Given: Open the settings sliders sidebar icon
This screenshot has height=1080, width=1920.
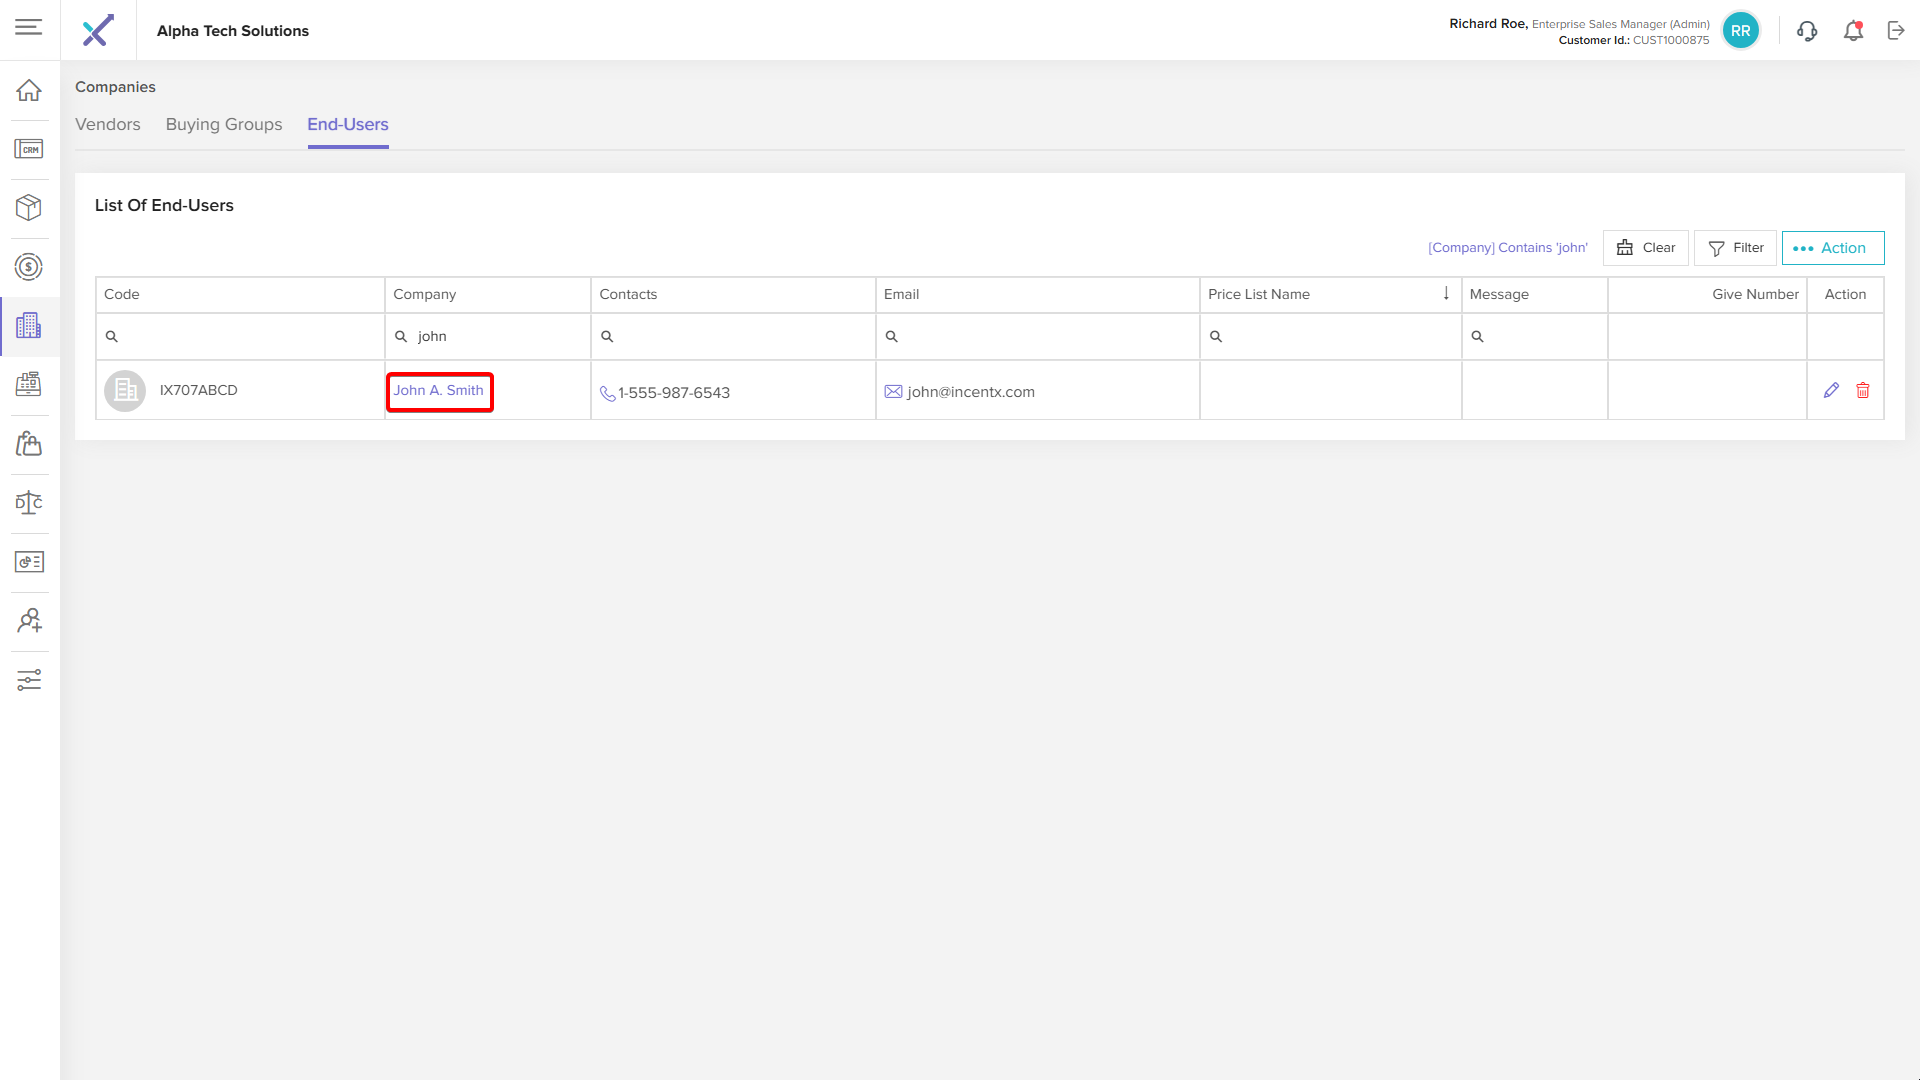Looking at the screenshot, I should click(x=29, y=680).
